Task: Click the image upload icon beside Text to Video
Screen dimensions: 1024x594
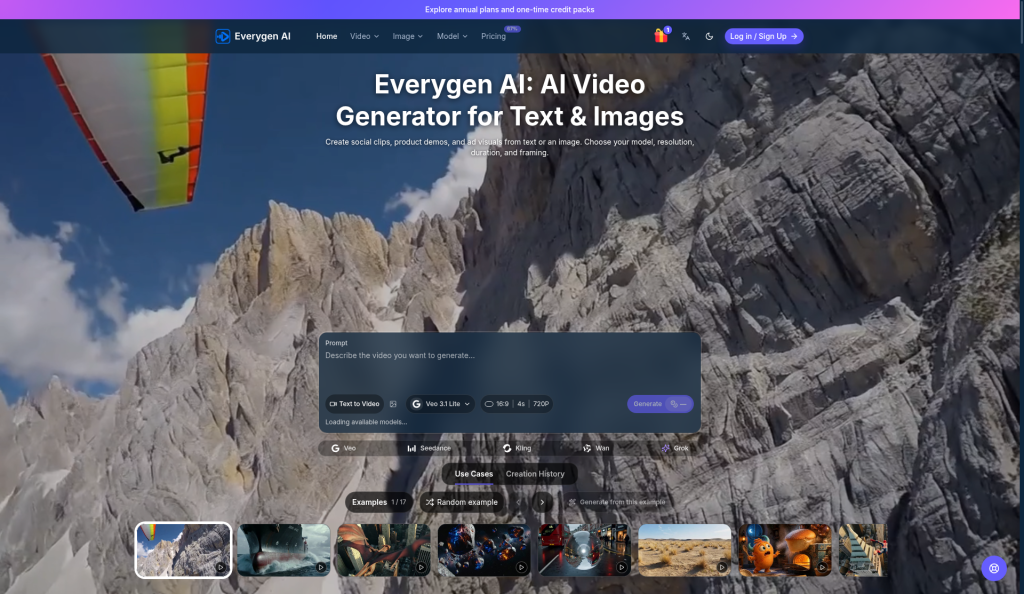Action: point(393,404)
